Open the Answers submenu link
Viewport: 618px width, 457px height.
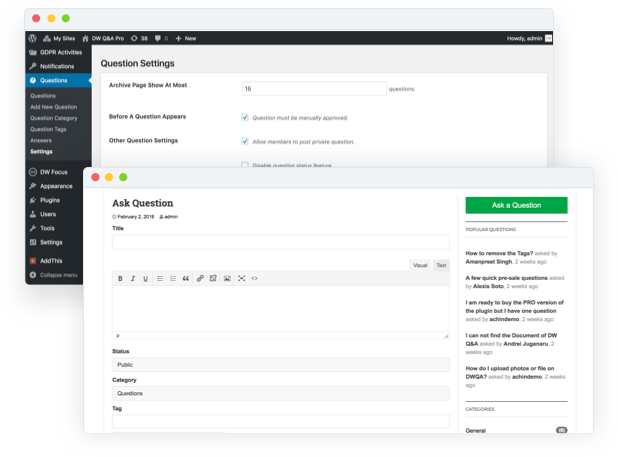(x=41, y=140)
